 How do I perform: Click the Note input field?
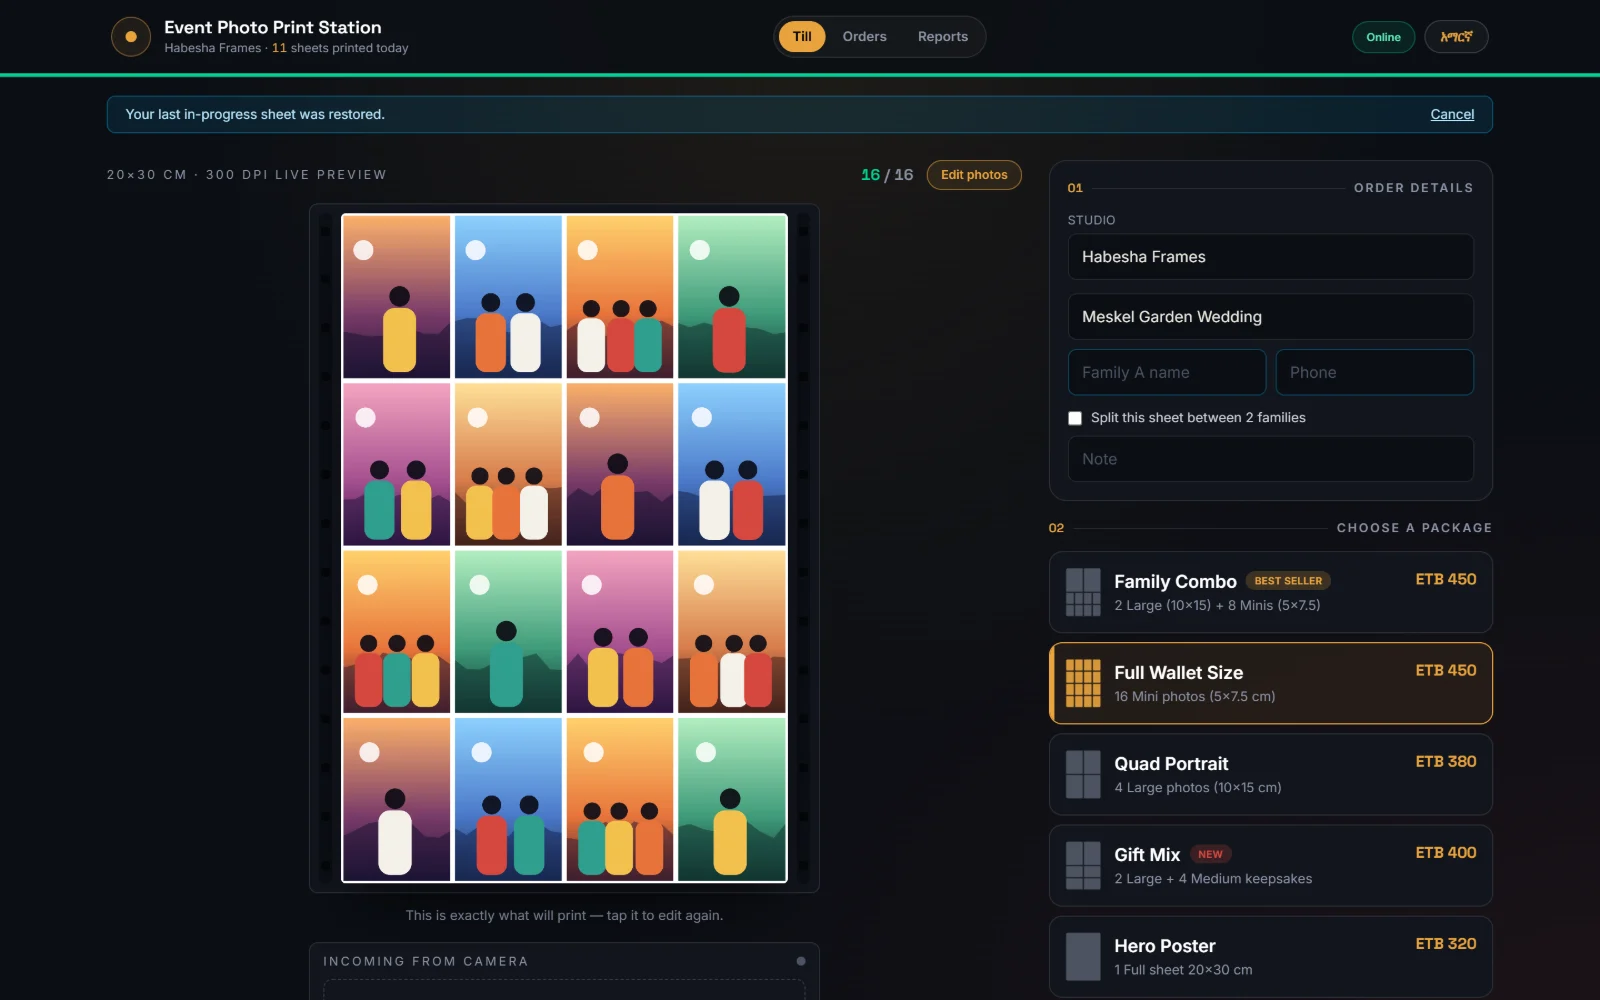coord(1270,459)
